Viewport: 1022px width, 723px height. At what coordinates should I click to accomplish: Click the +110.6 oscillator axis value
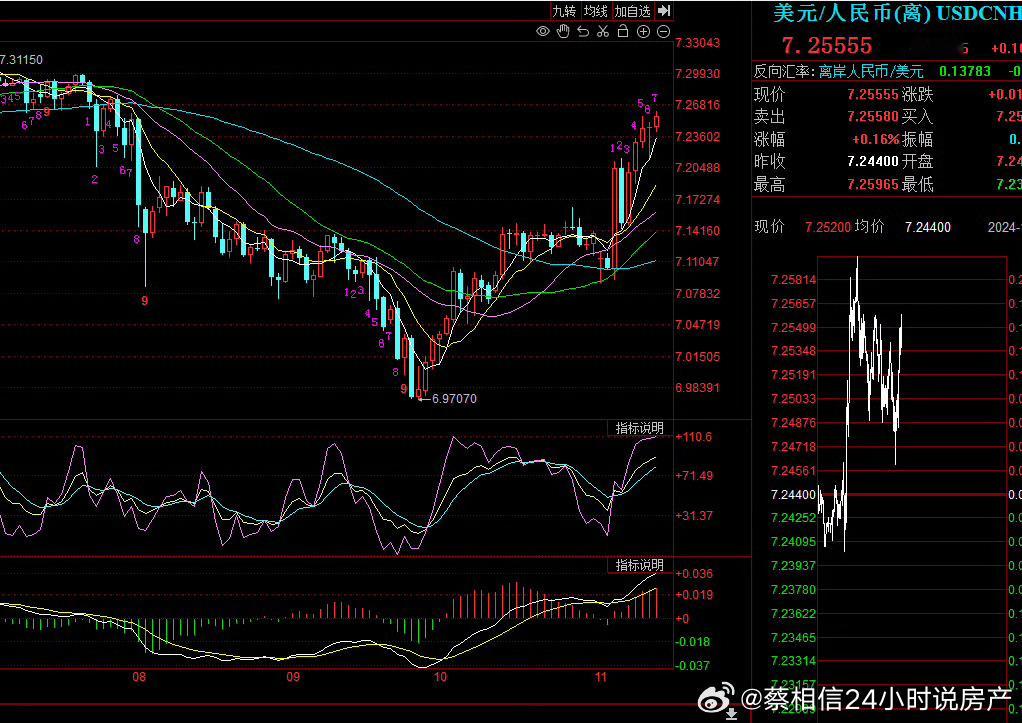click(694, 437)
